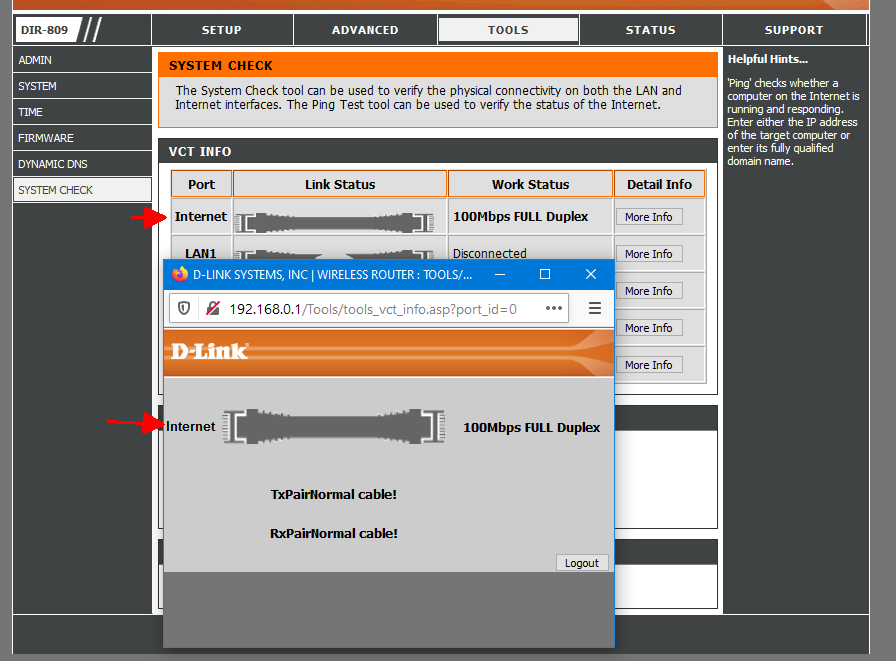Click 'RxPairNormal cable!' text

click(334, 533)
